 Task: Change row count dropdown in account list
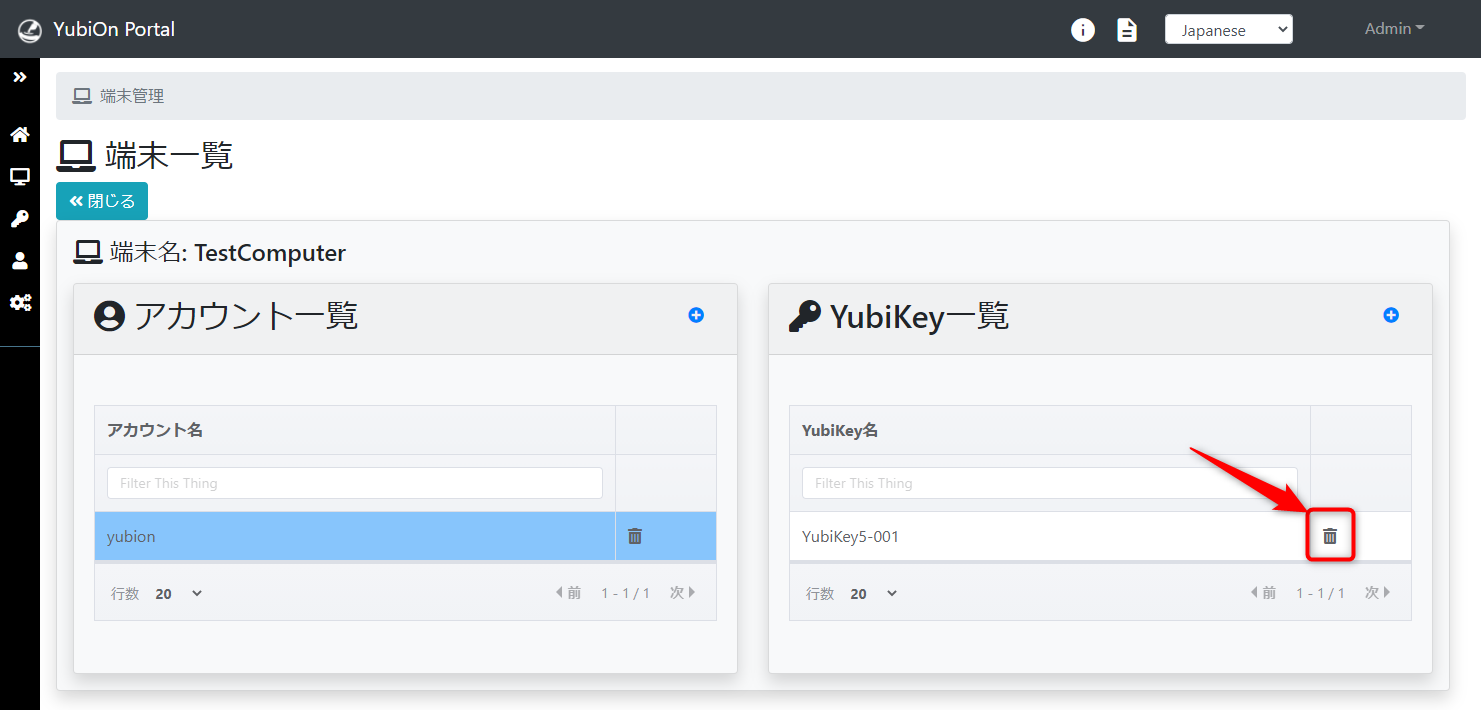tap(179, 594)
